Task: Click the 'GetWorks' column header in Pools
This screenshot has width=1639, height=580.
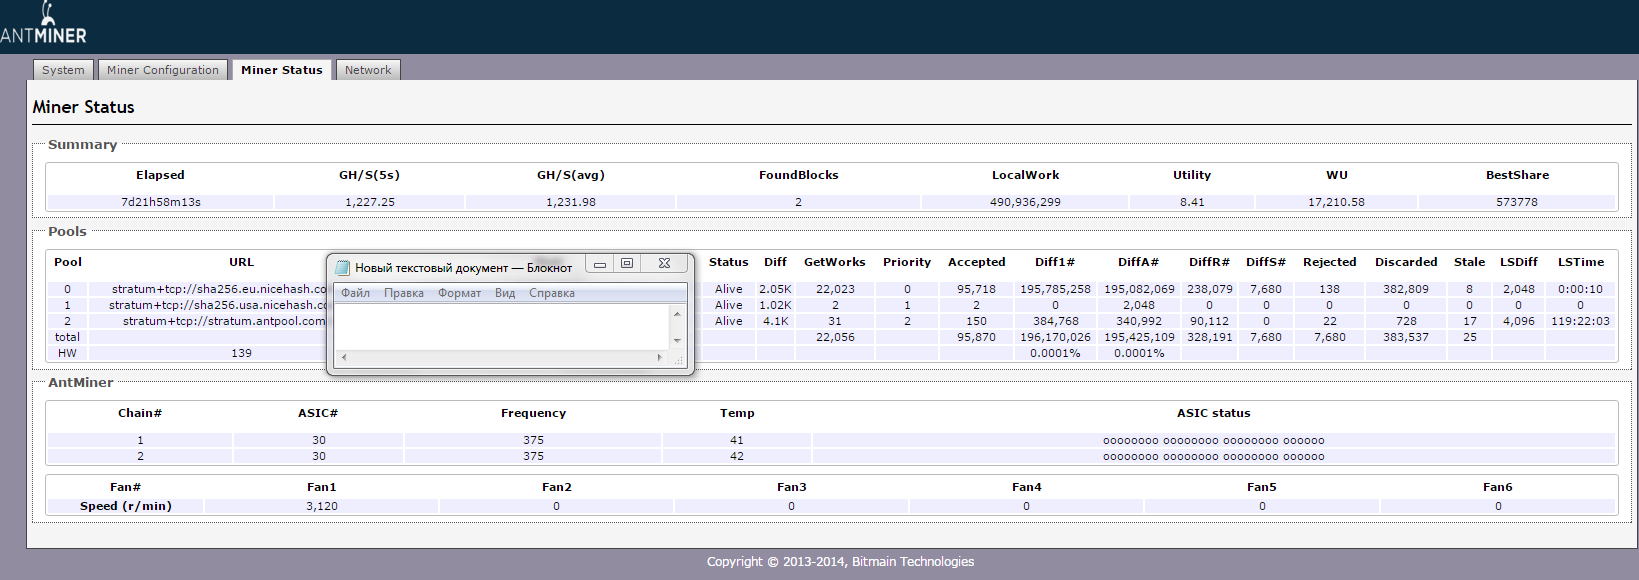Action: (835, 262)
